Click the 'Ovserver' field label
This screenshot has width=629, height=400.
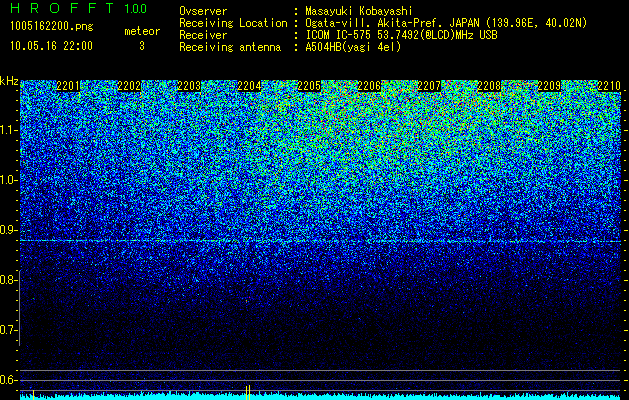tap(203, 11)
